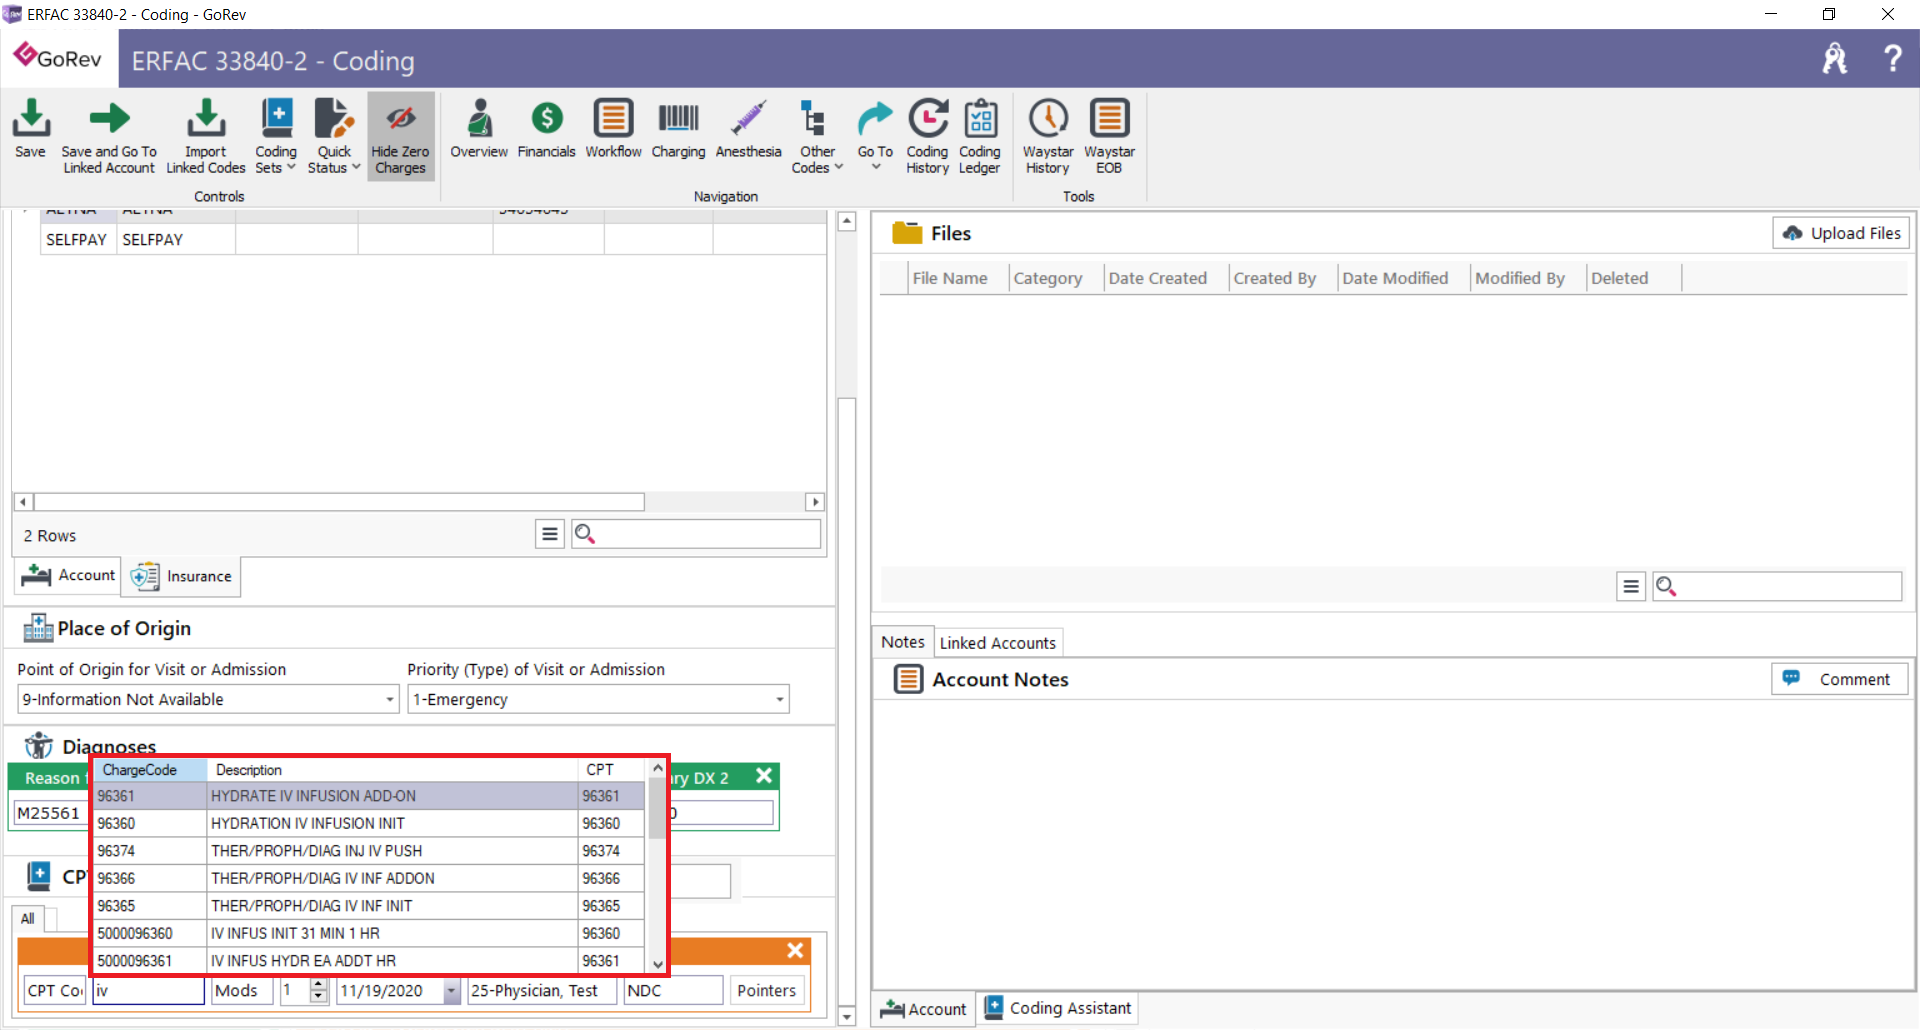1920x1030 pixels.
Task: Select THER/PROPH/DIAG IV INF ADDON row
Action: (x=370, y=878)
